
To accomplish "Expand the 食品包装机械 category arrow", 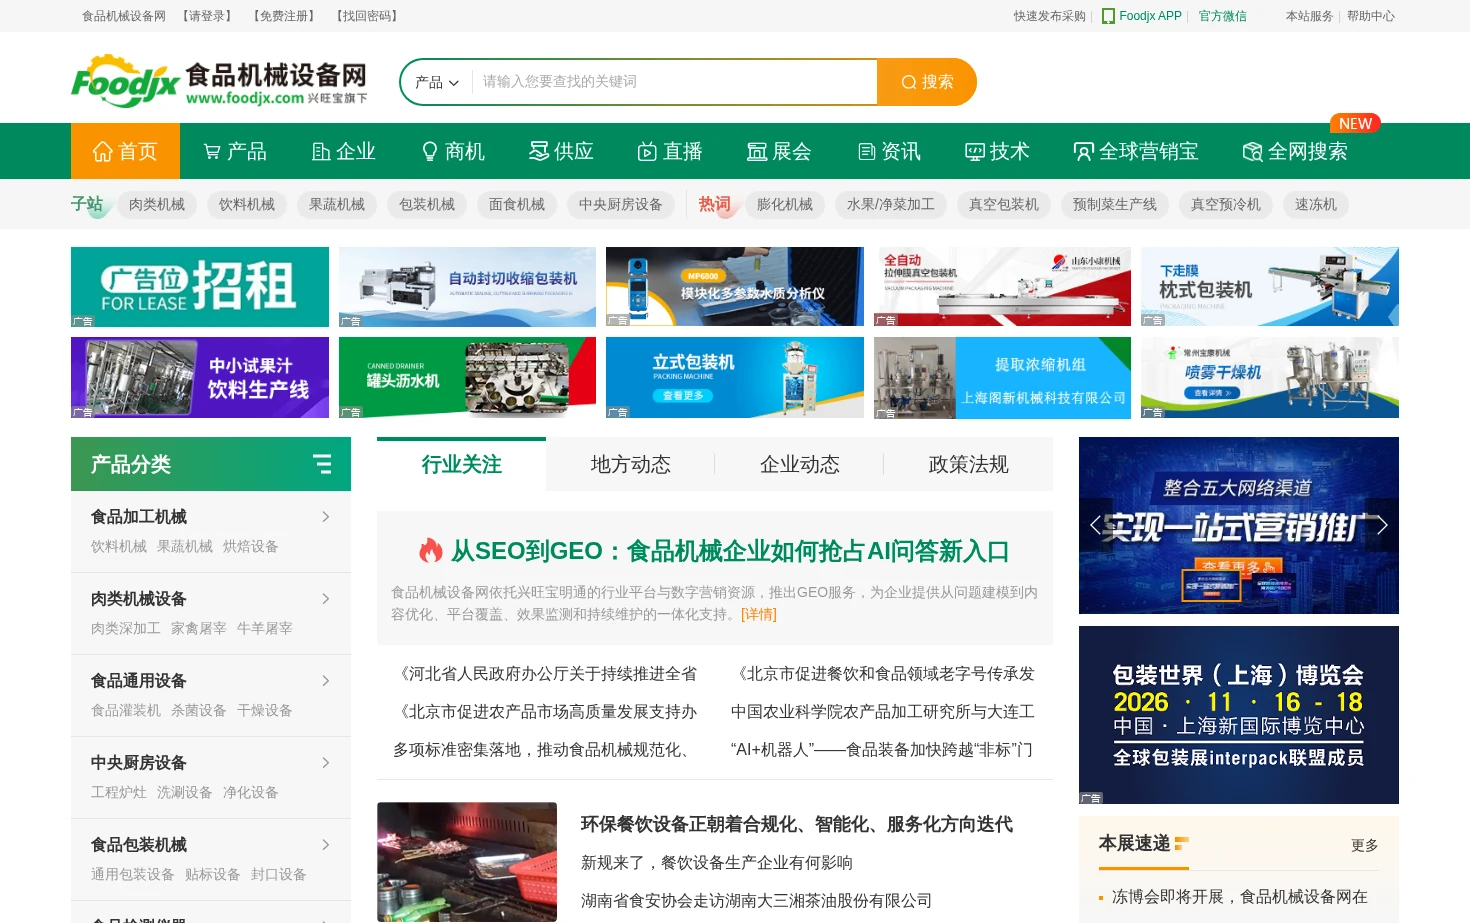I will [326, 845].
